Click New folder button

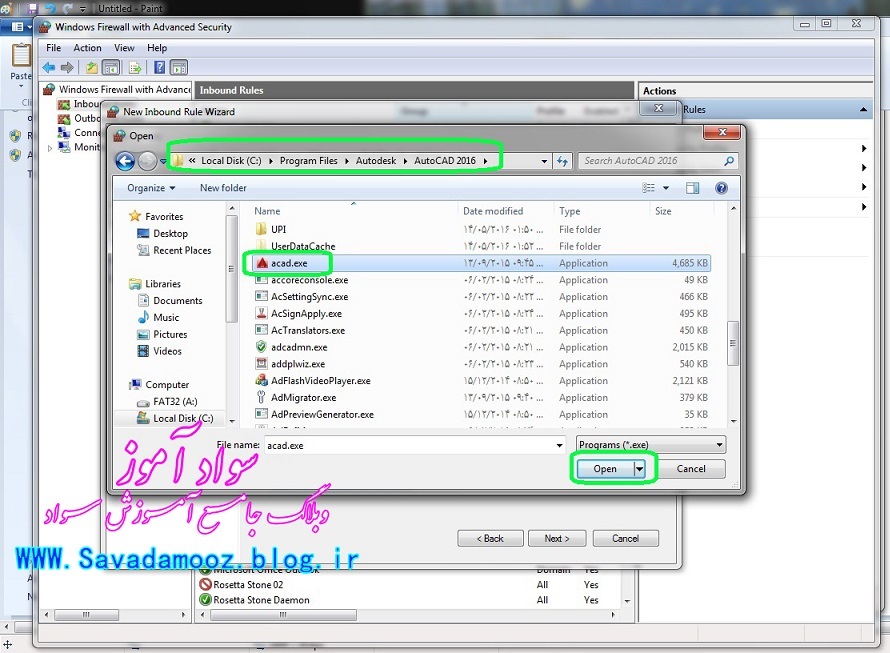(x=223, y=188)
